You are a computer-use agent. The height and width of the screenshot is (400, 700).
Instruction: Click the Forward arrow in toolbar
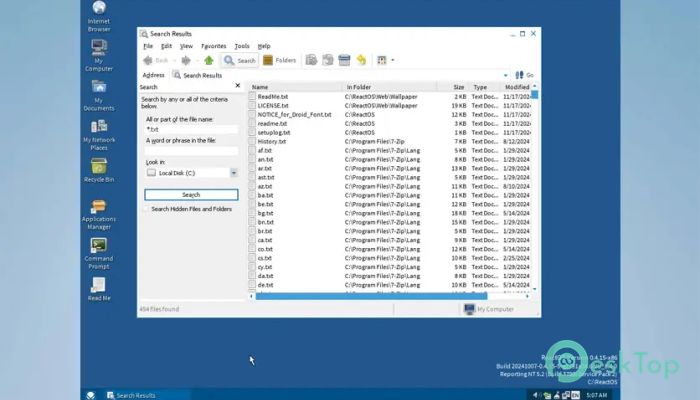(186, 60)
